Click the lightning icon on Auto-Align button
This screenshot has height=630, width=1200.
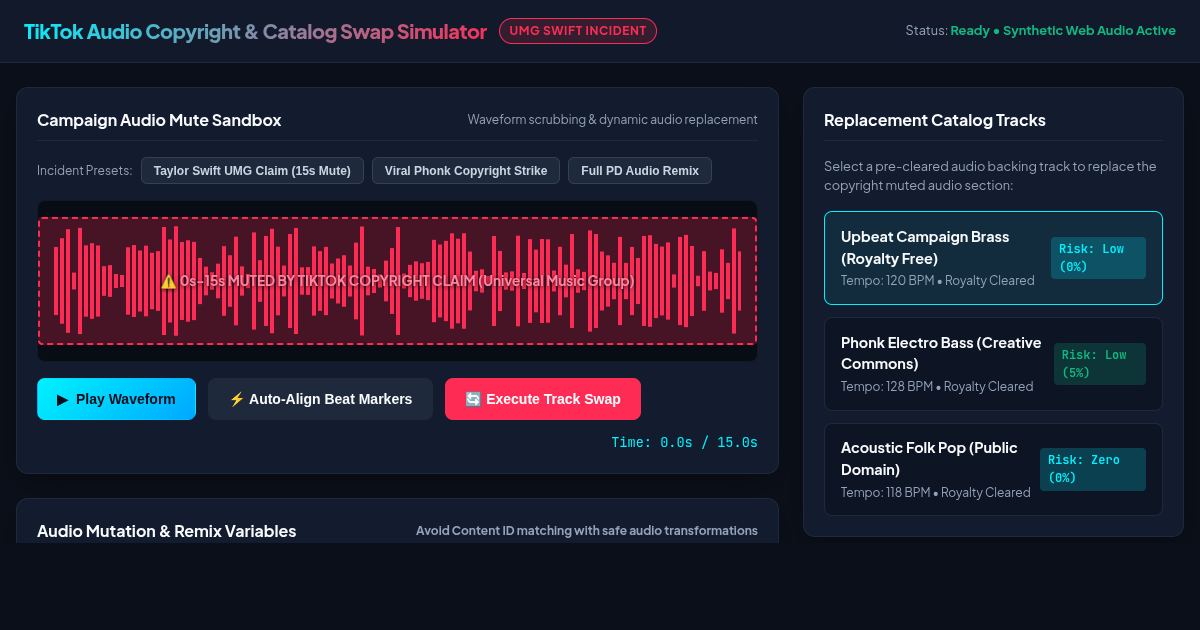[237, 399]
